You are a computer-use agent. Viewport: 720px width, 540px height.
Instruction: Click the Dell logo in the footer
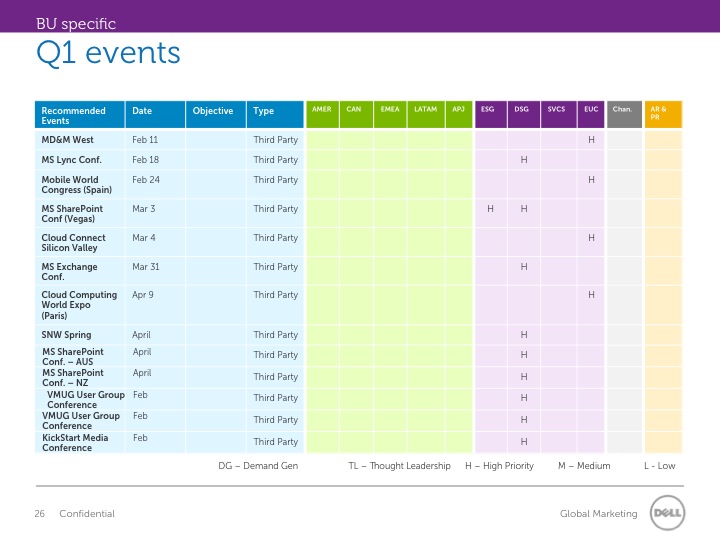coord(667,512)
